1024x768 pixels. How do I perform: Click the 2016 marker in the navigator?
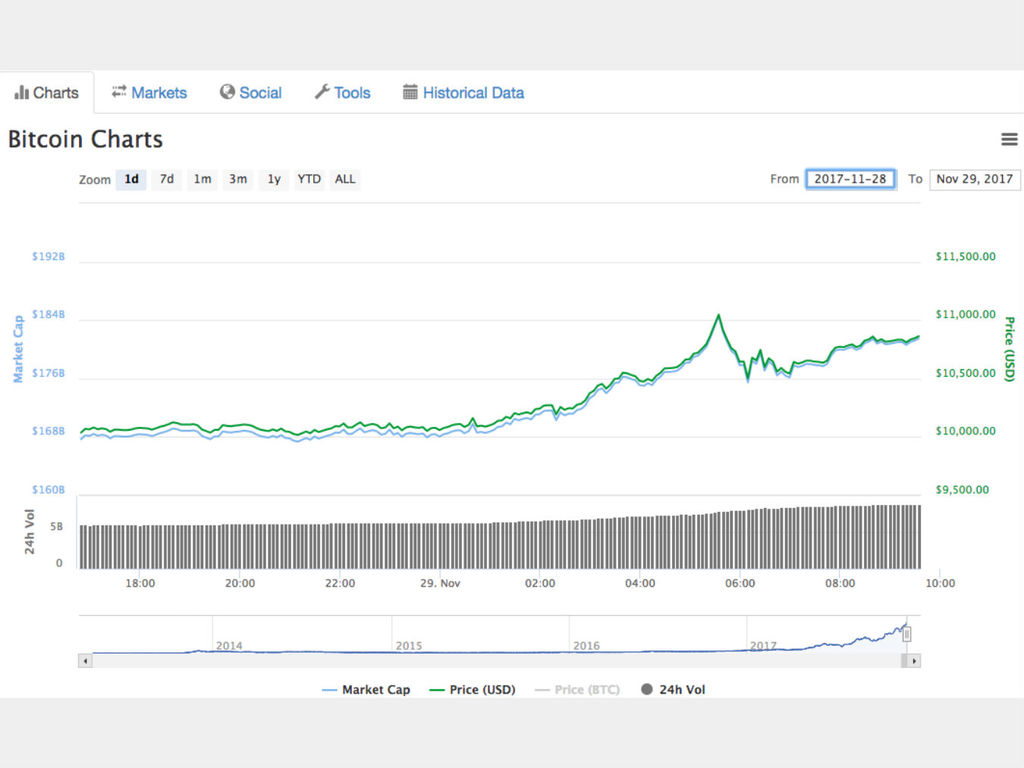coord(586,645)
